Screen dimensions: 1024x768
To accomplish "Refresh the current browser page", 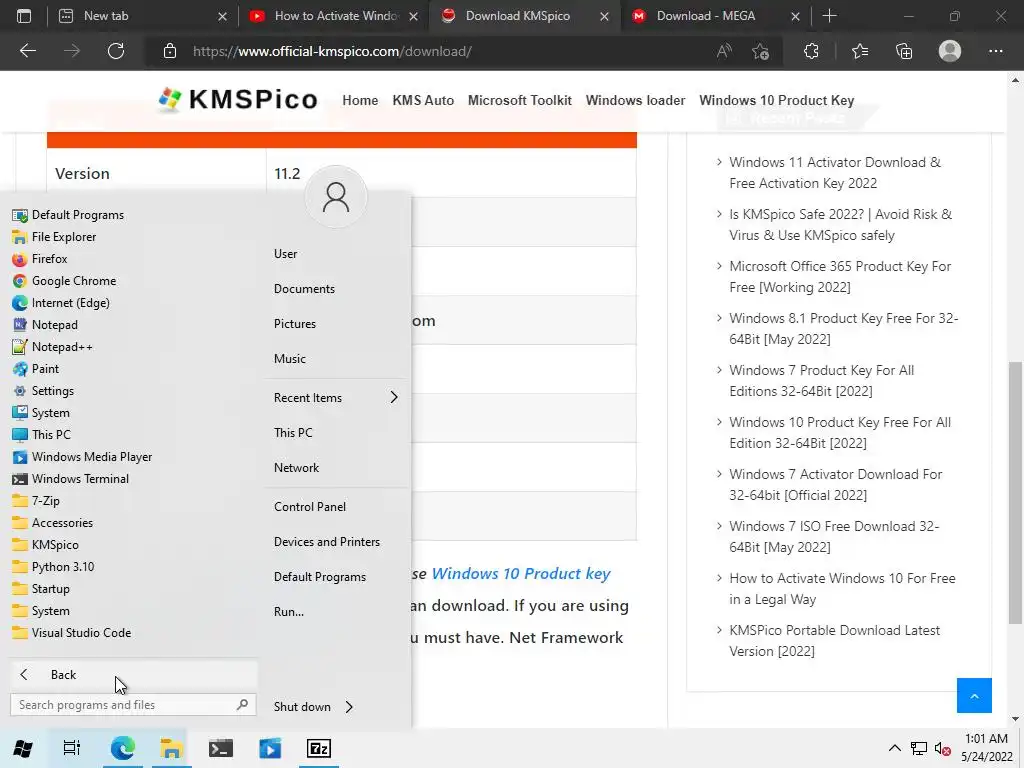I will tap(116, 51).
